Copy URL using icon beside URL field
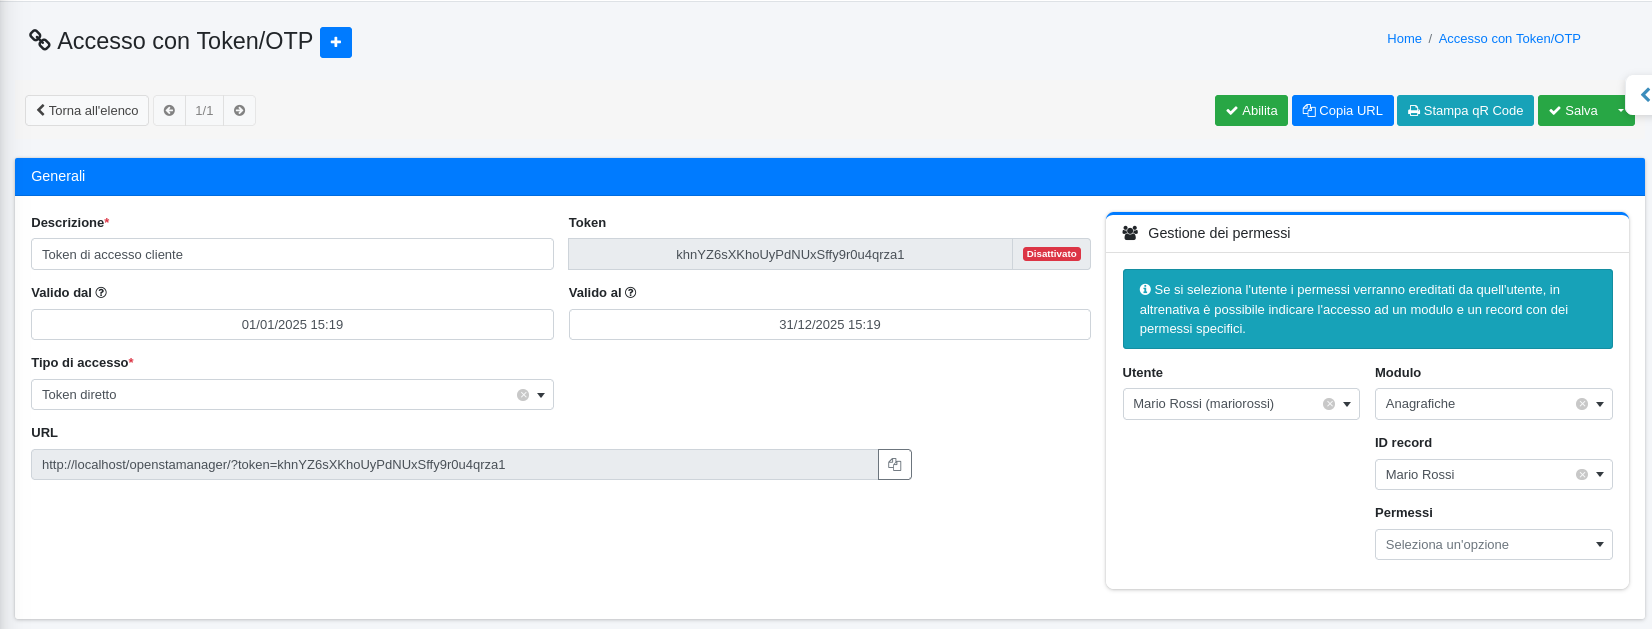The width and height of the screenshot is (1652, 629). tap(895, 464)
